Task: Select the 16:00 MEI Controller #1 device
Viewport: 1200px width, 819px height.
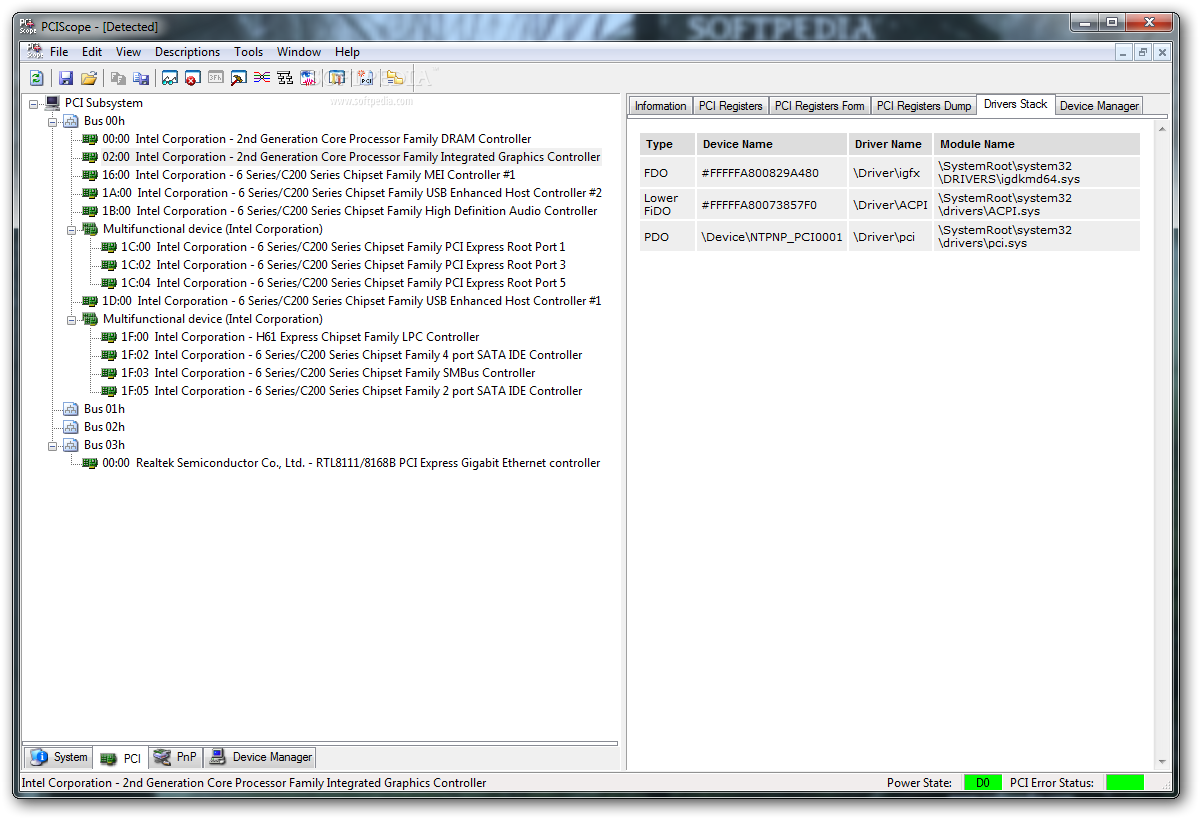Action: [x=308, y=175]
